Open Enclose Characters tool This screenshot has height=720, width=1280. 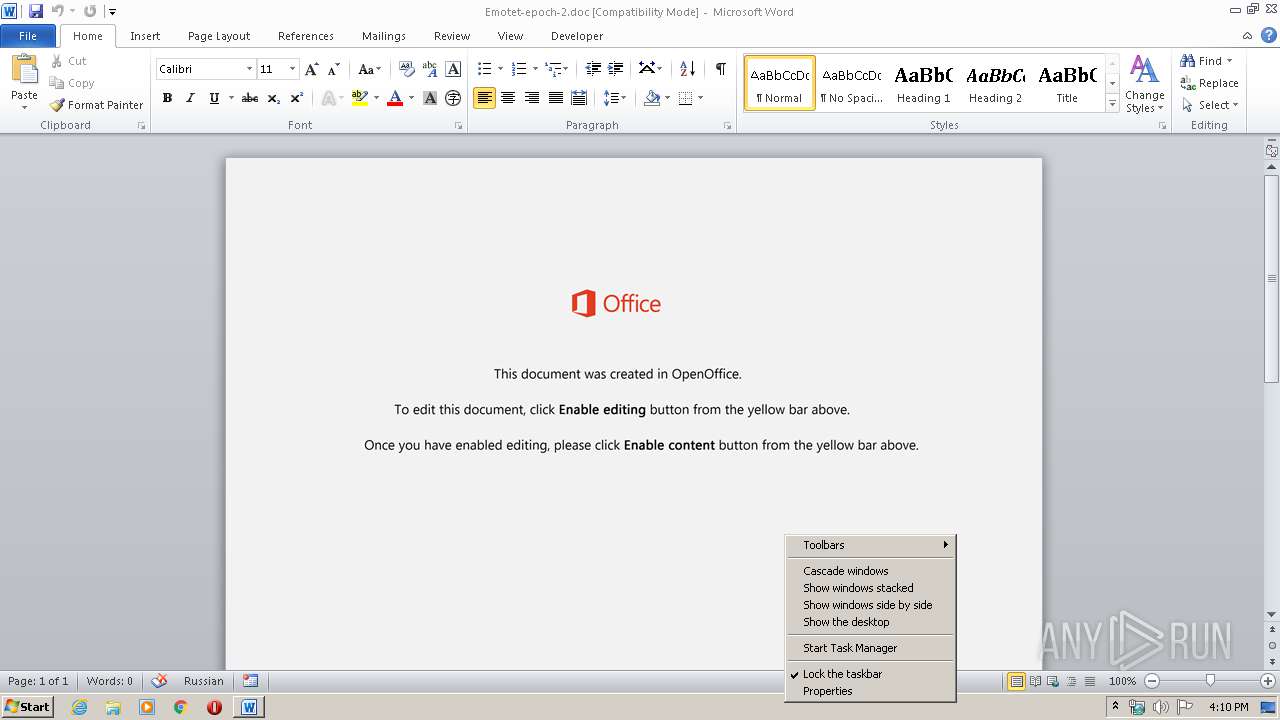[453, 98]
